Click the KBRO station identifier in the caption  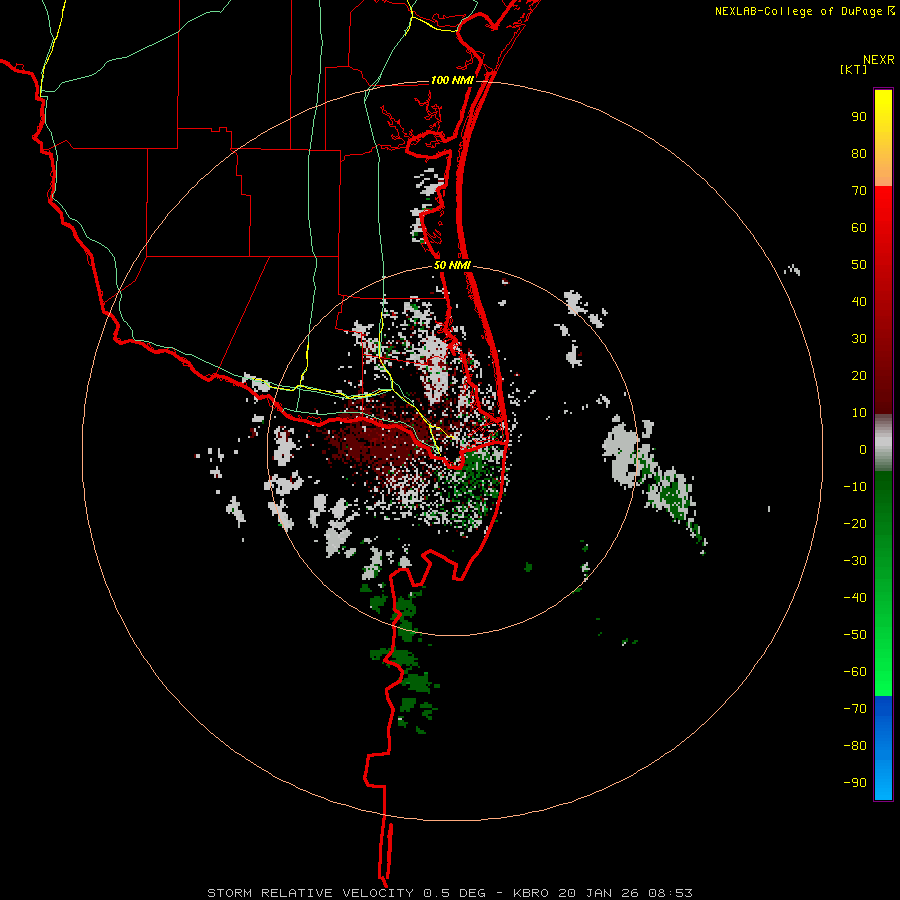[532, 893]
